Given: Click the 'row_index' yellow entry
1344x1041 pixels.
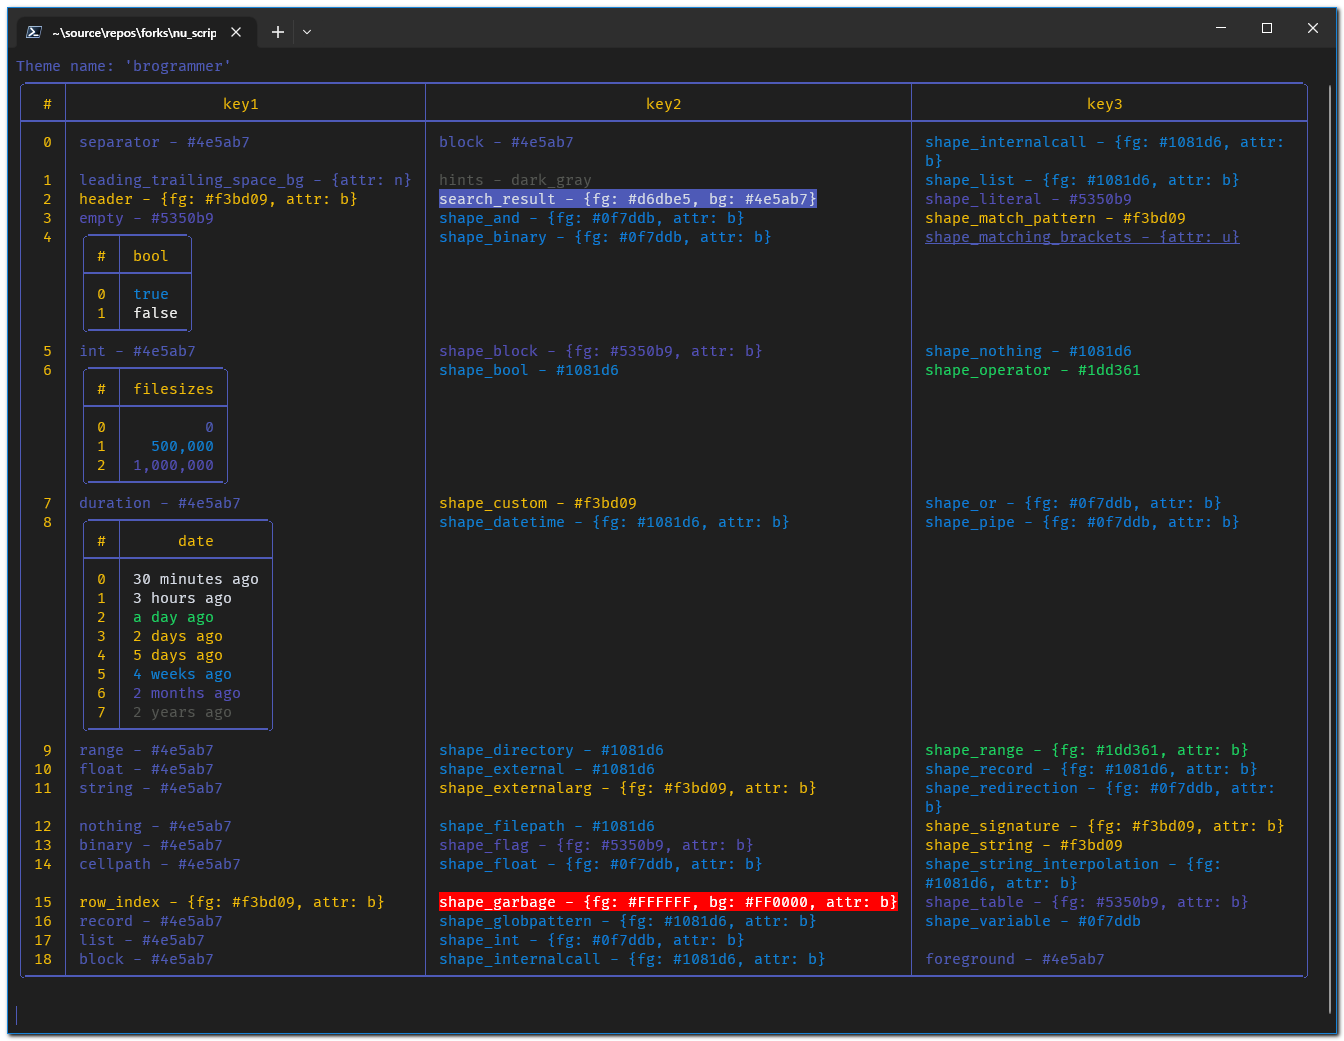Looking at the screenshot, I should coord(232,902).
